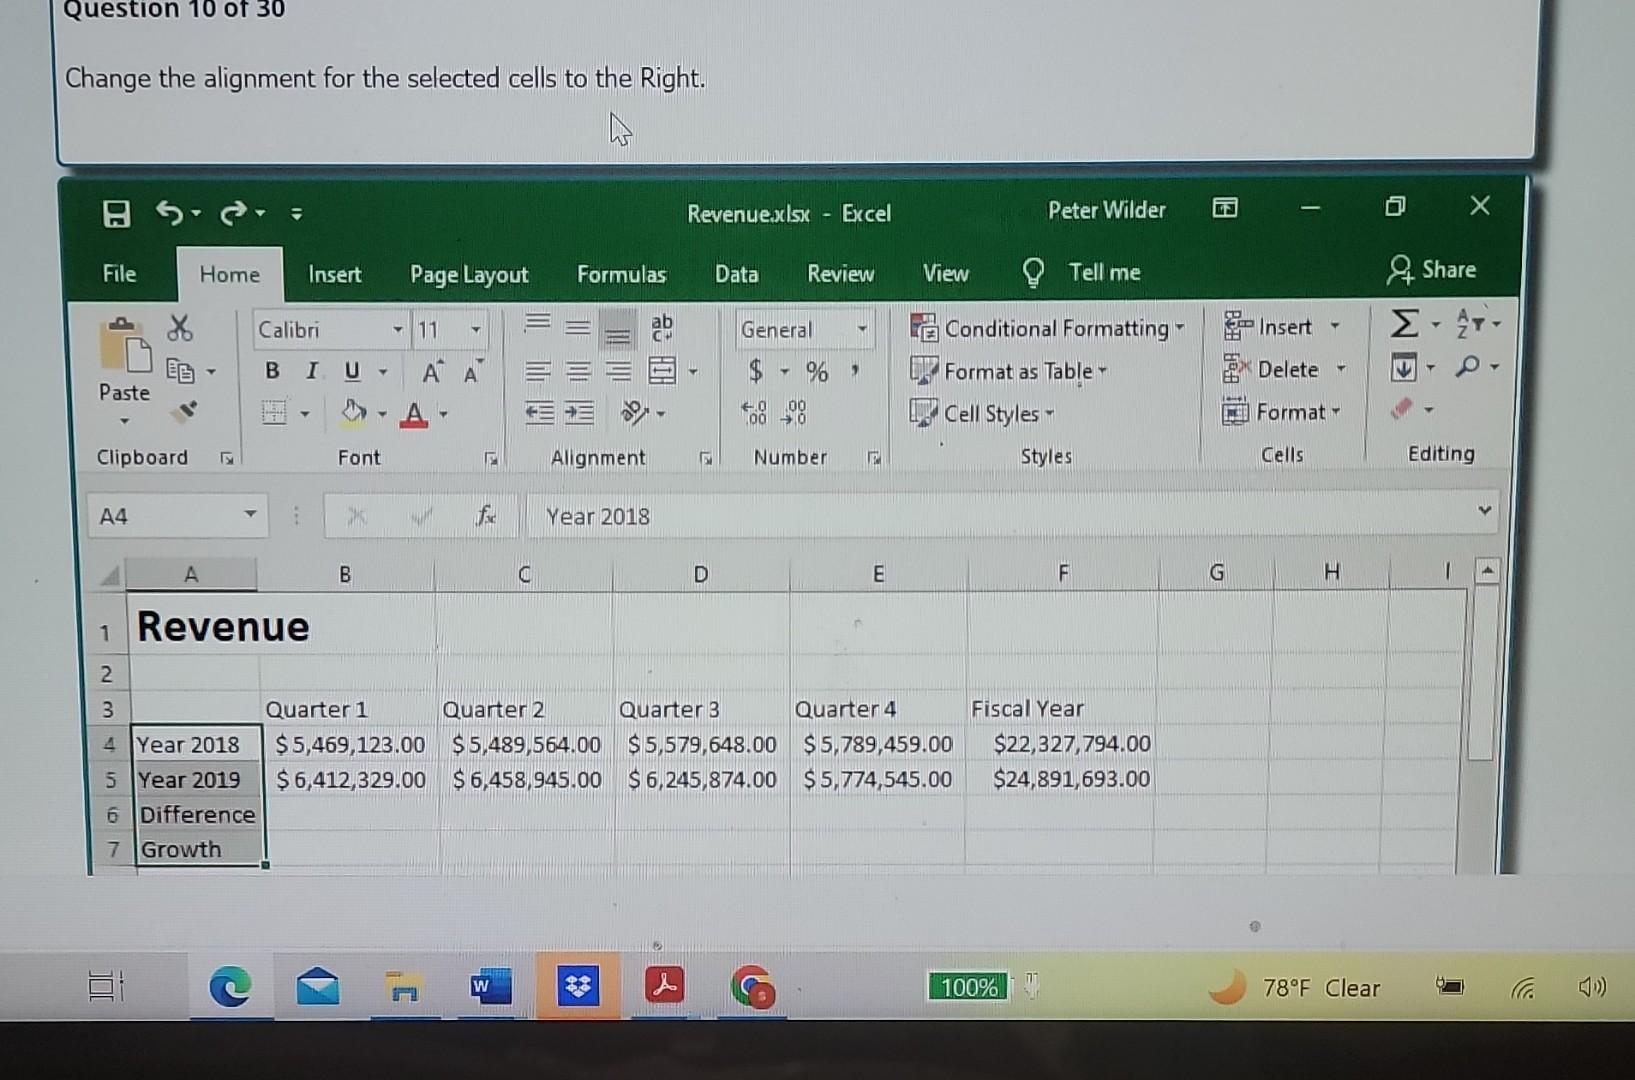Switch to Page Layout tab
This screenshot has width=1635, height=1080.
click(469, 275)
